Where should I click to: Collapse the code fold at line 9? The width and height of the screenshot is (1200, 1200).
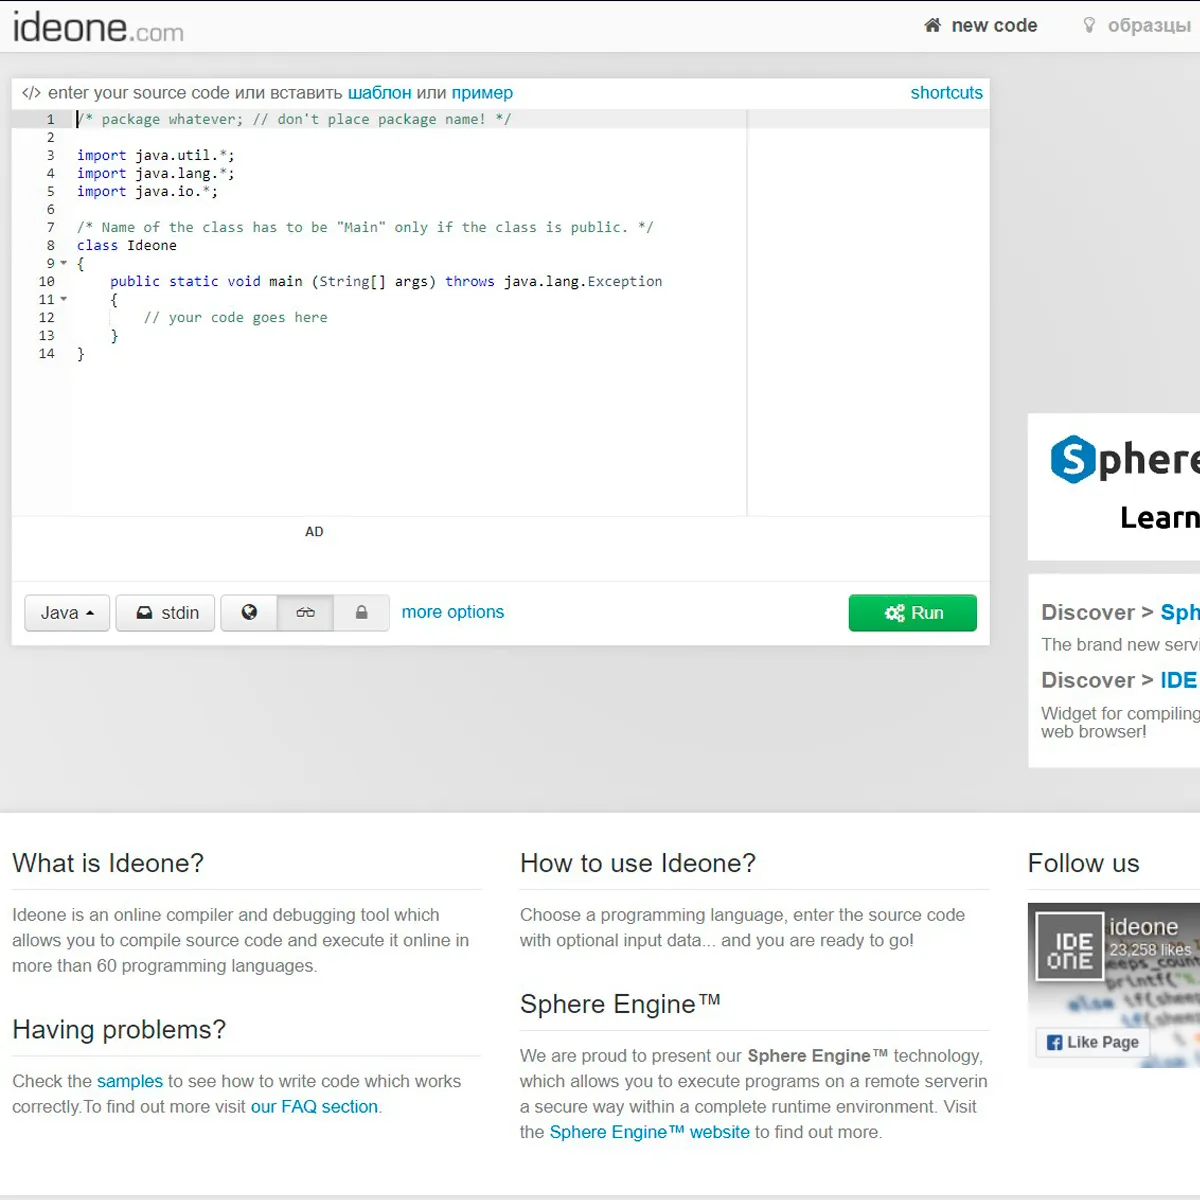pos(64,264)
